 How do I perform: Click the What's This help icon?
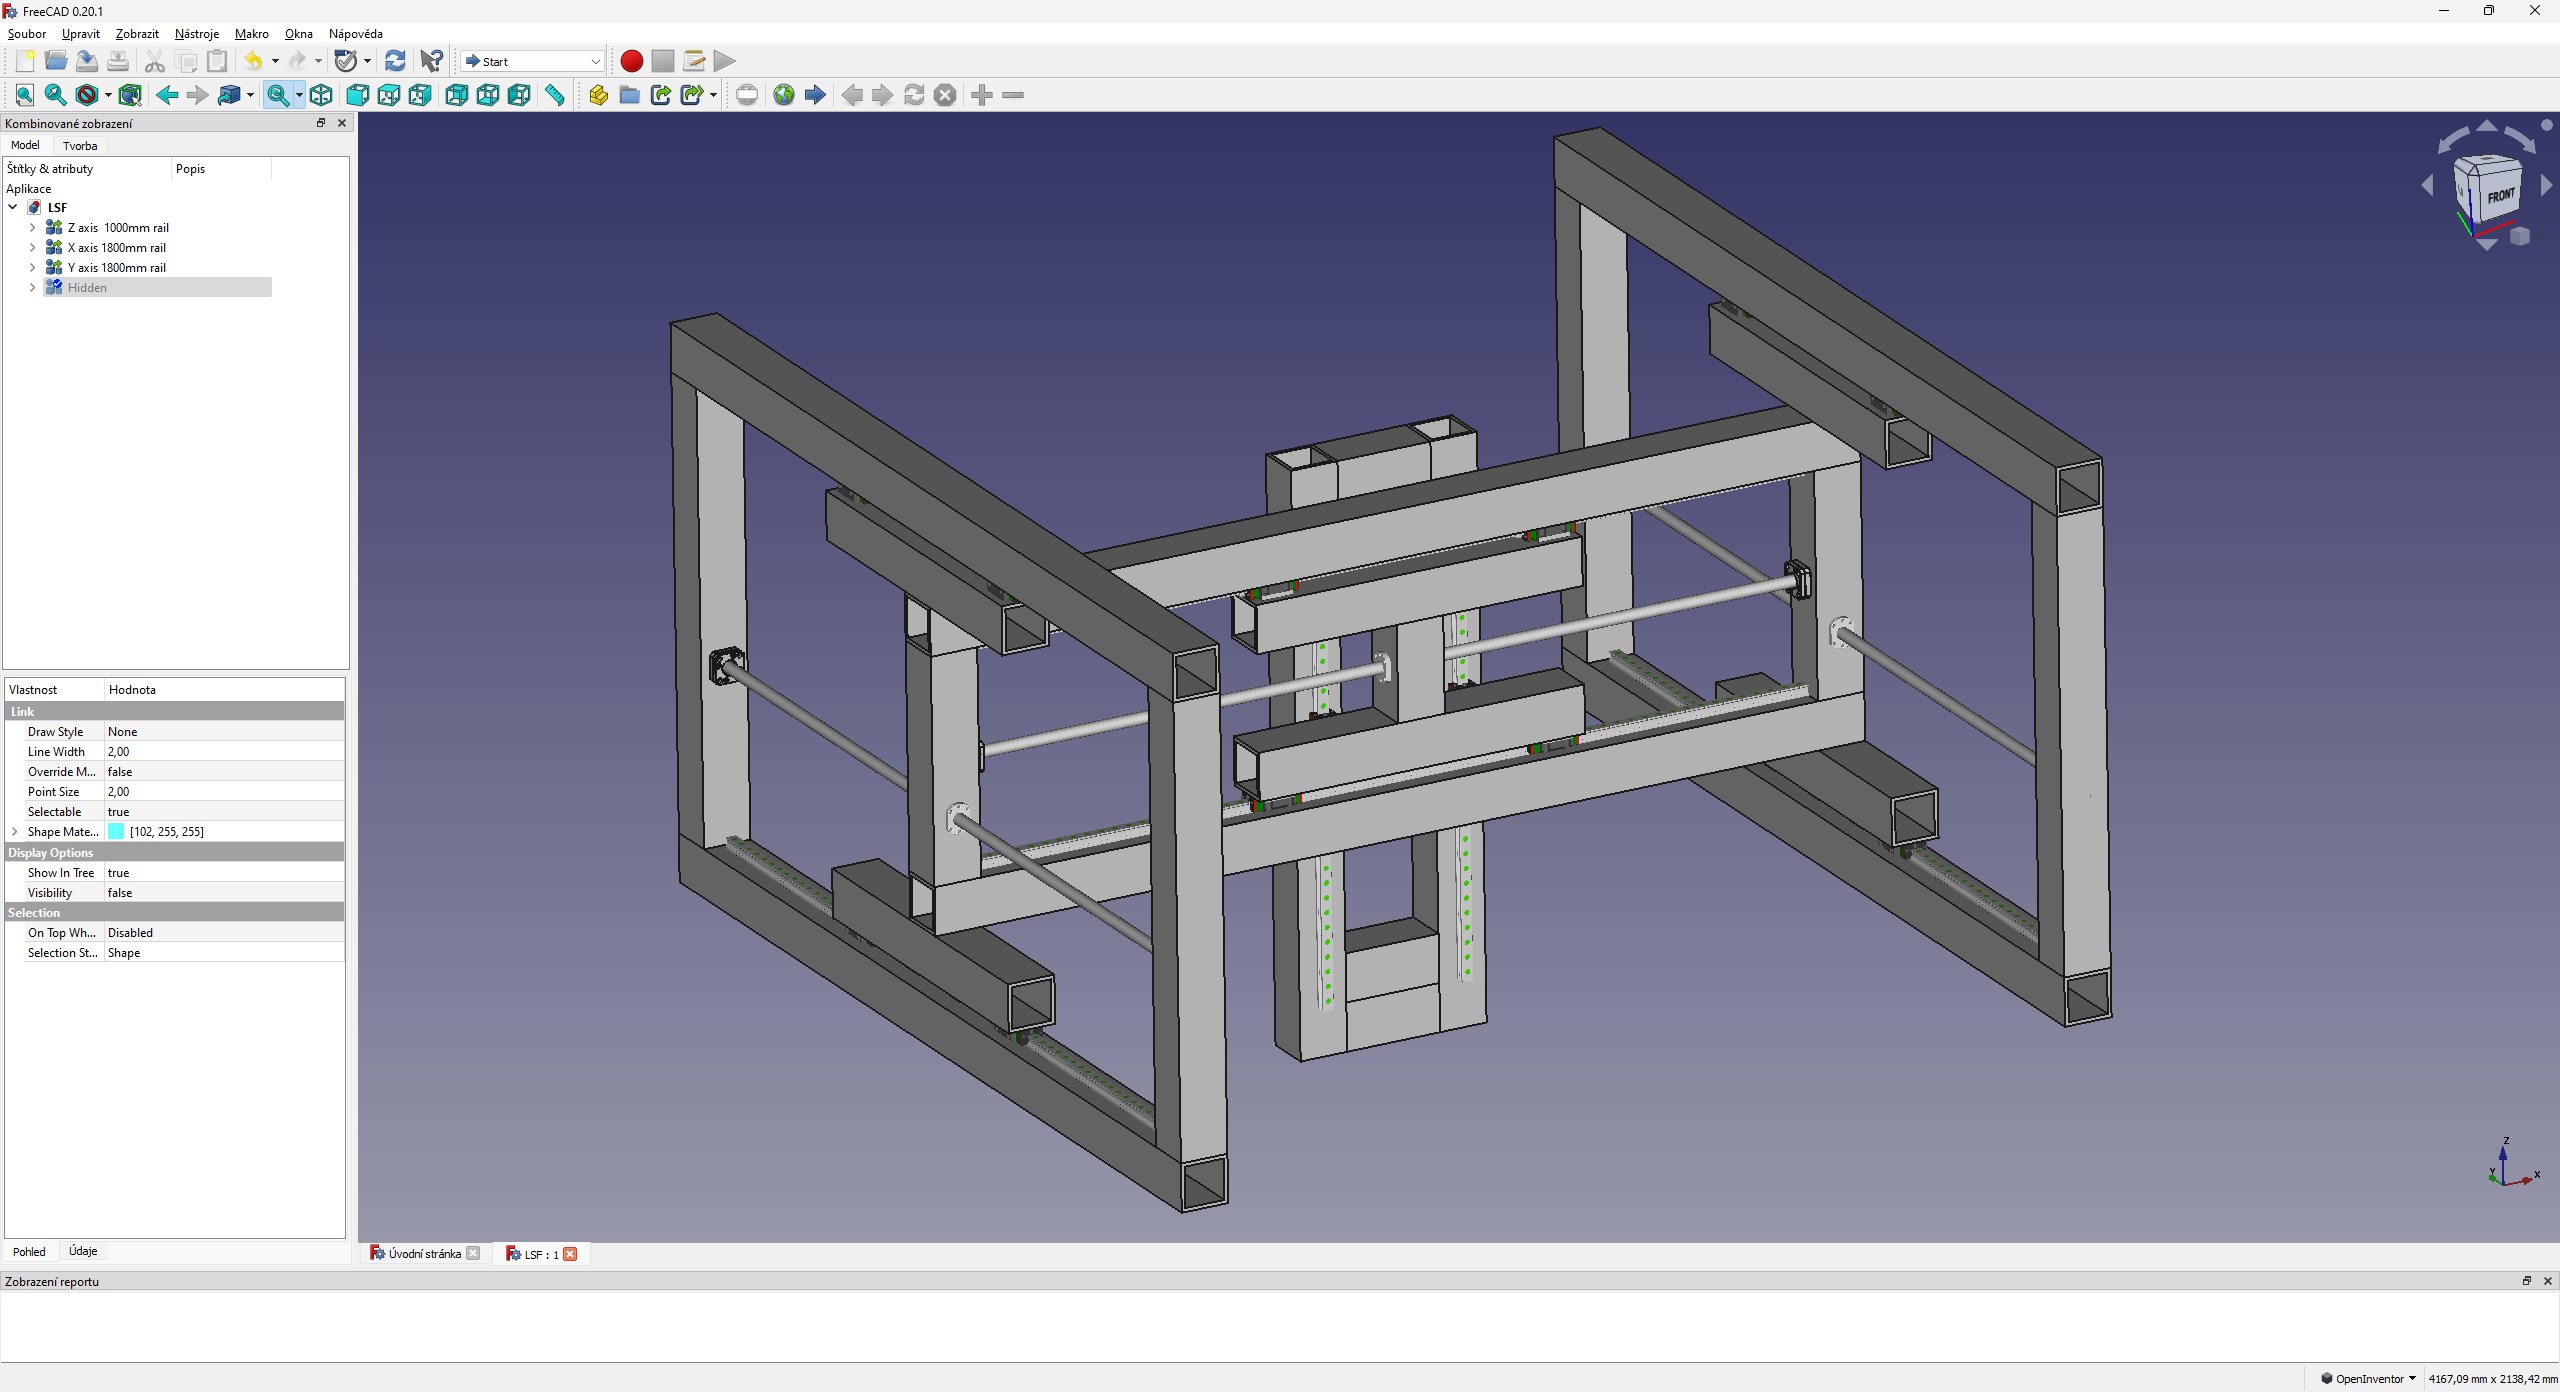pyautogui.click(x=431, y=61)
